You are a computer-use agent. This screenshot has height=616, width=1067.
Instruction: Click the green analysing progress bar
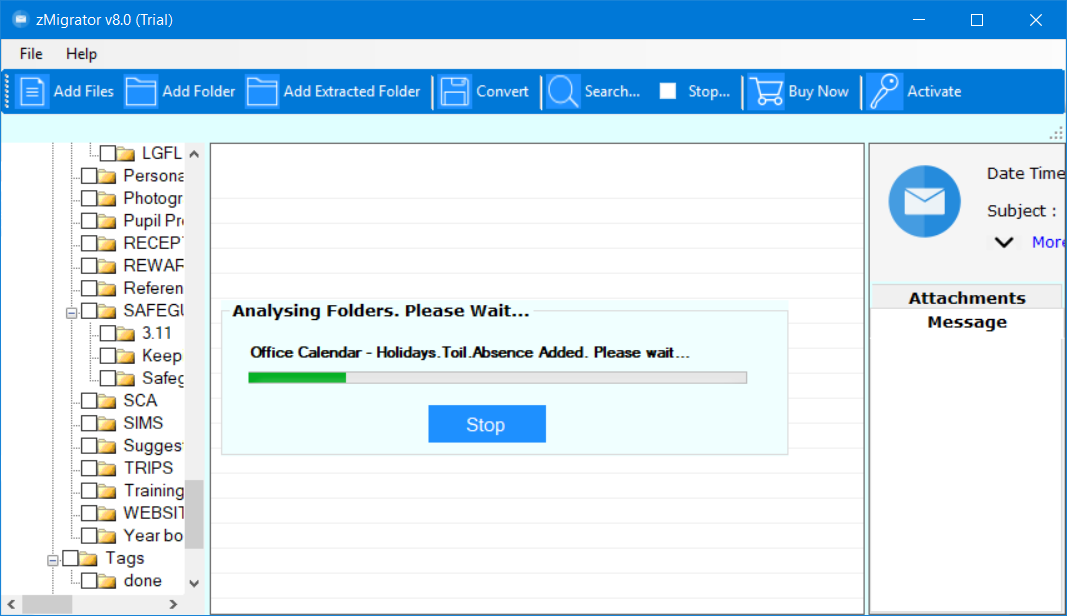(497, 377)
